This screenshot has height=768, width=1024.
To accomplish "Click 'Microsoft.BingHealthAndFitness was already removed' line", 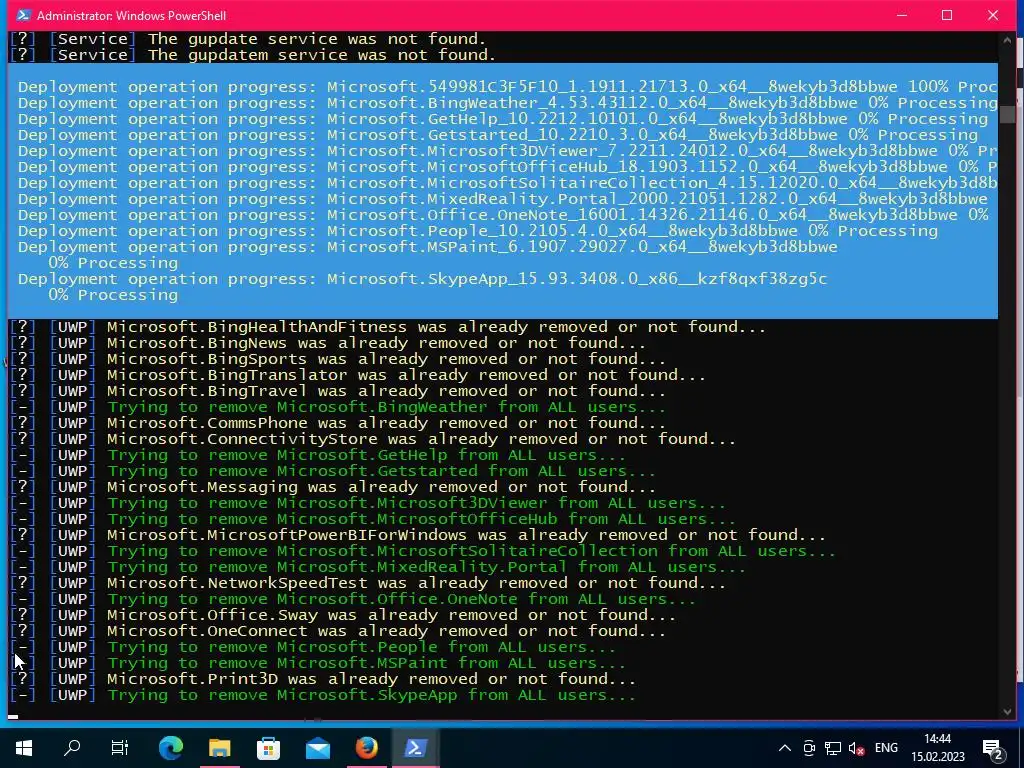I will click(x=388, y=327).
